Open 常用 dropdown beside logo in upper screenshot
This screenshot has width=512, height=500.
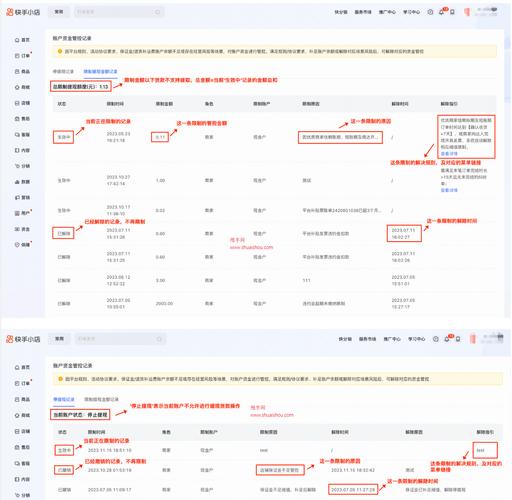click(x=59, y=12)
